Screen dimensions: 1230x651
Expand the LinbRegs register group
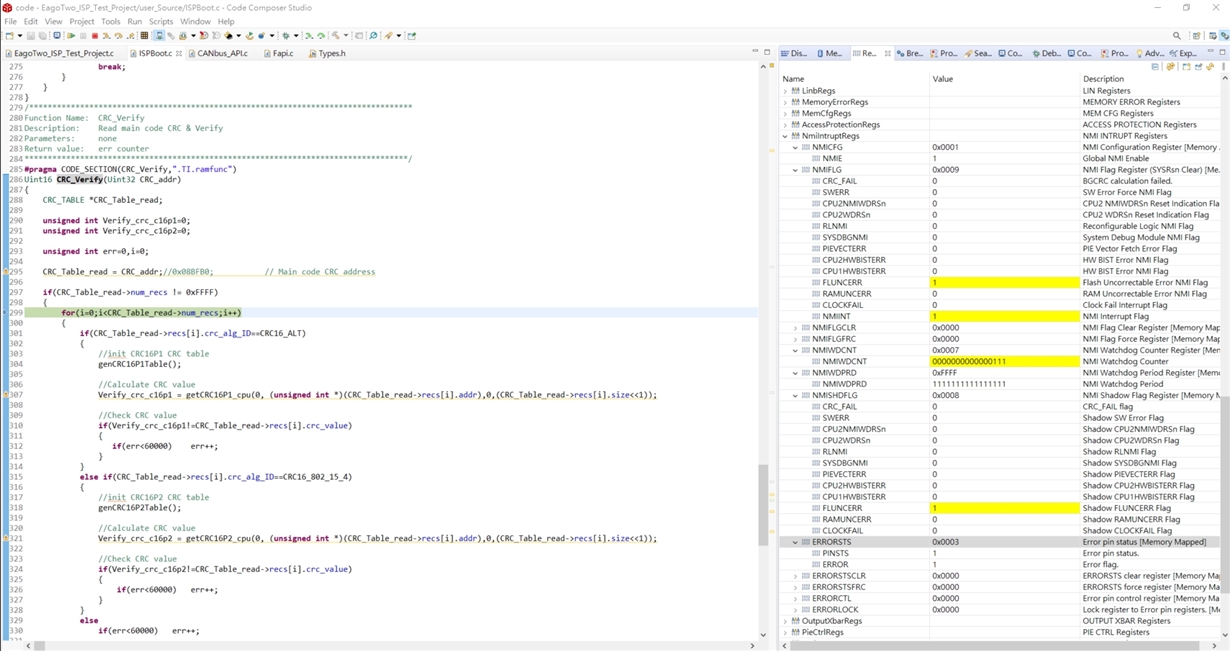click(785, 91)
